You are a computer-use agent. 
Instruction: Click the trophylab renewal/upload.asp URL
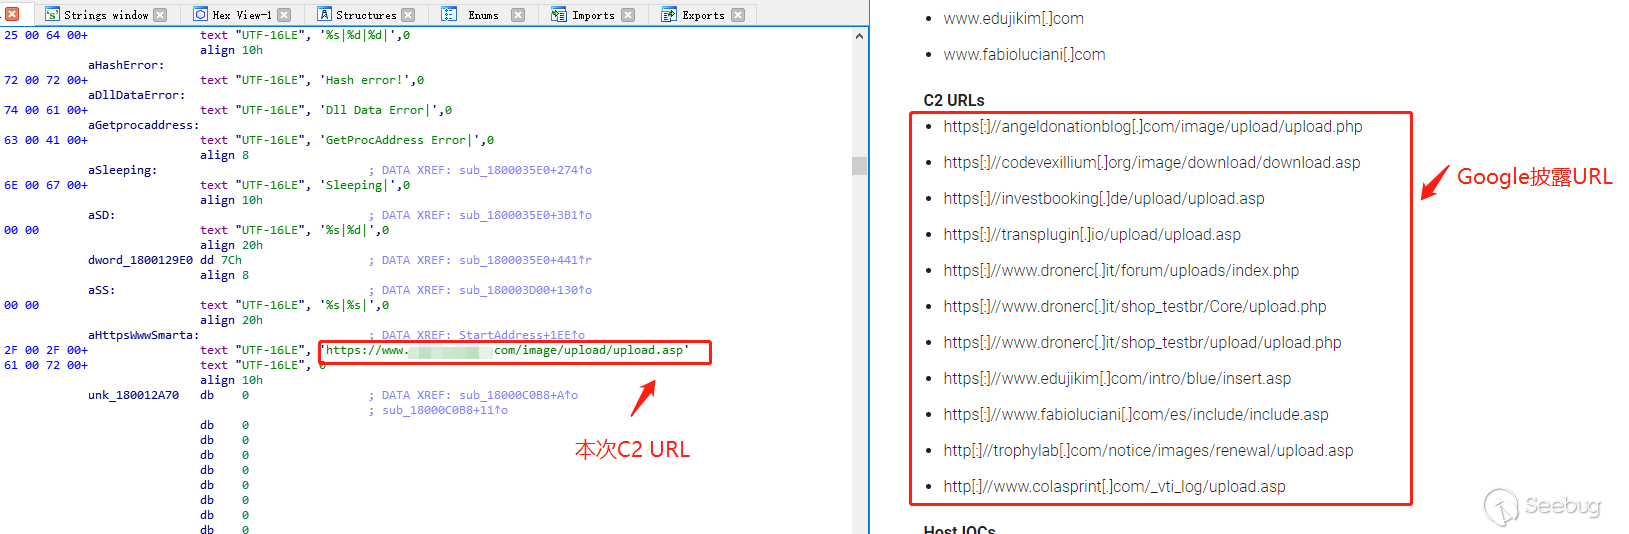click(1148, 450)
